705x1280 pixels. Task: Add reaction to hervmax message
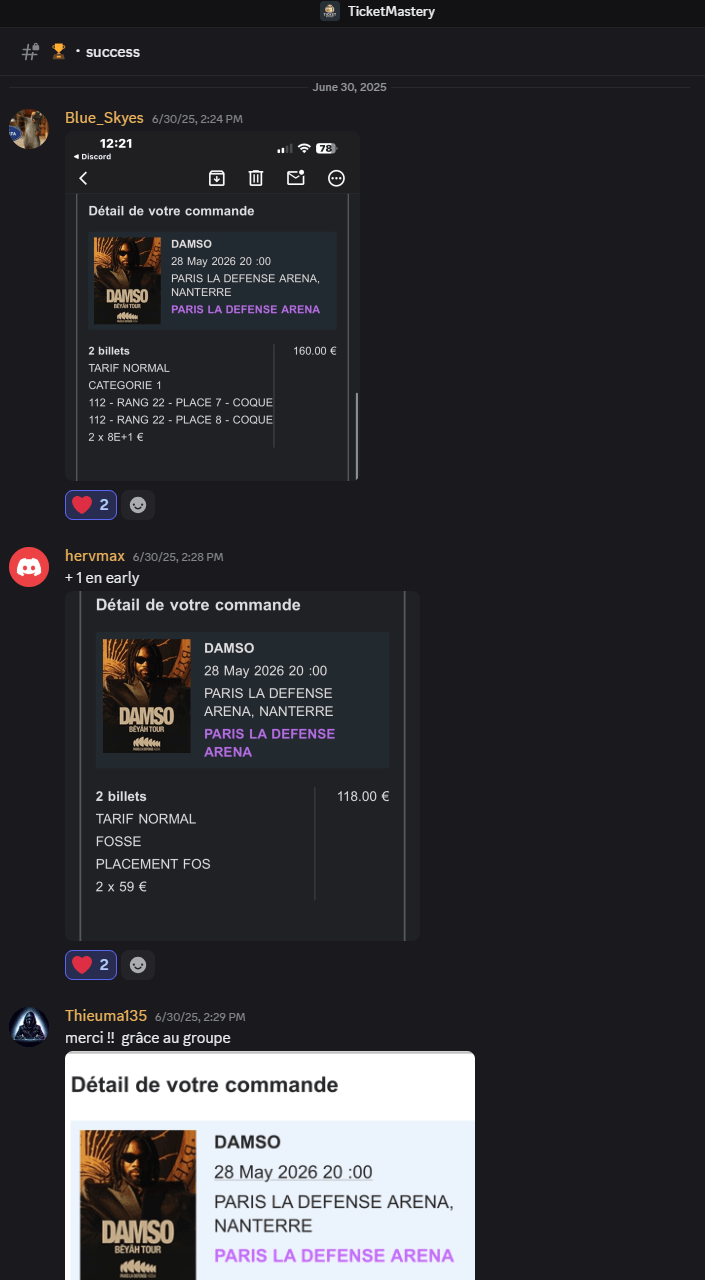click(x=138, y=965)
